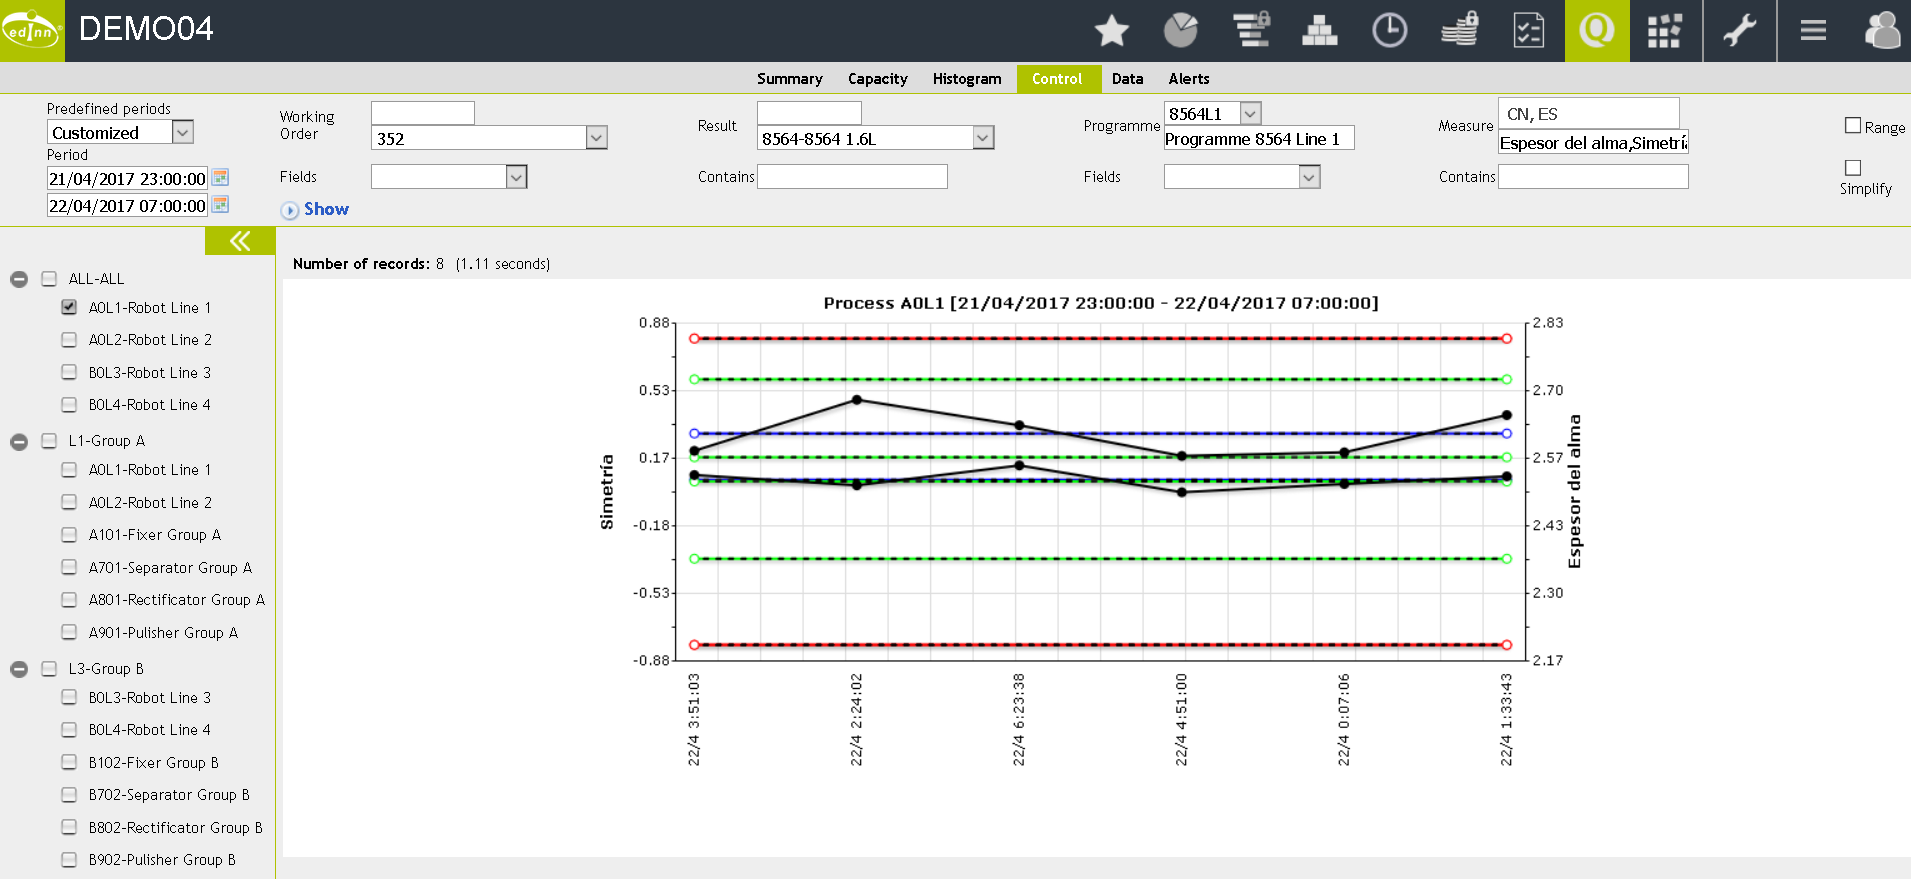Open Result 8564-8564 1.6L dropdown
The image size is (1911, 879).
pyautogui.click(x=875, y=138)
